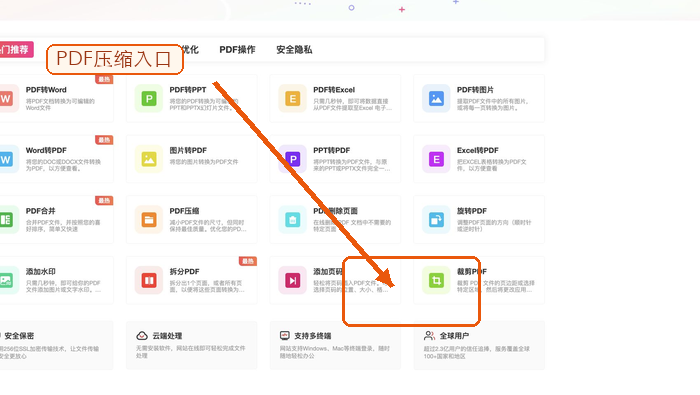Click the 添加水印 title text
The height and width of the screenshot is (395, 700).
click(x=41, y=271)
